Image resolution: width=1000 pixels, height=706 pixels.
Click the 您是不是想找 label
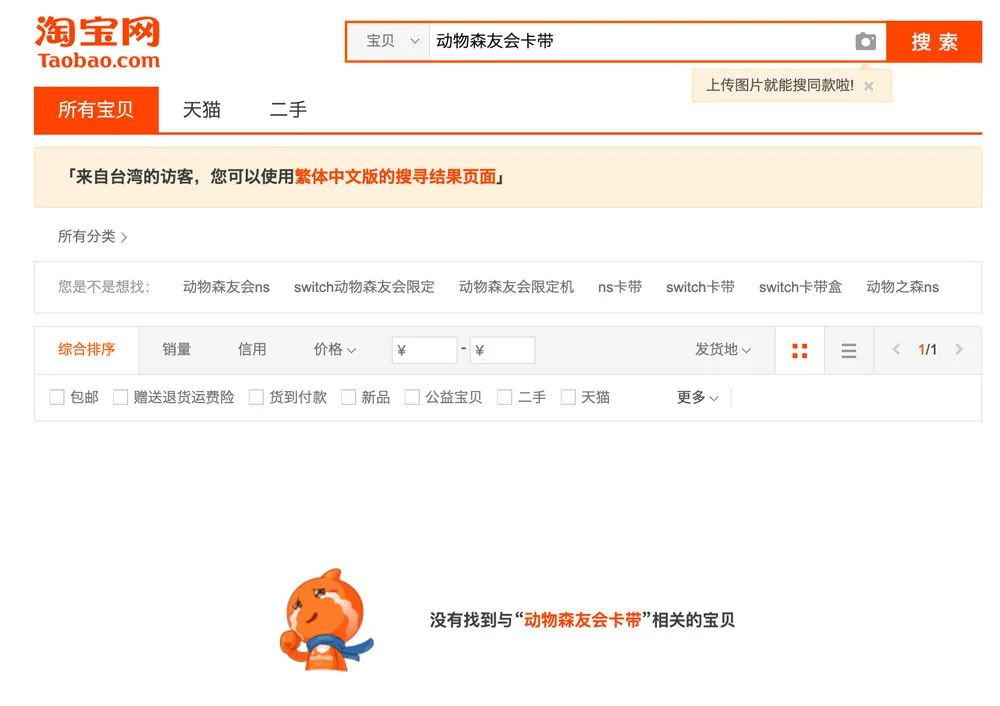point(104,287)
